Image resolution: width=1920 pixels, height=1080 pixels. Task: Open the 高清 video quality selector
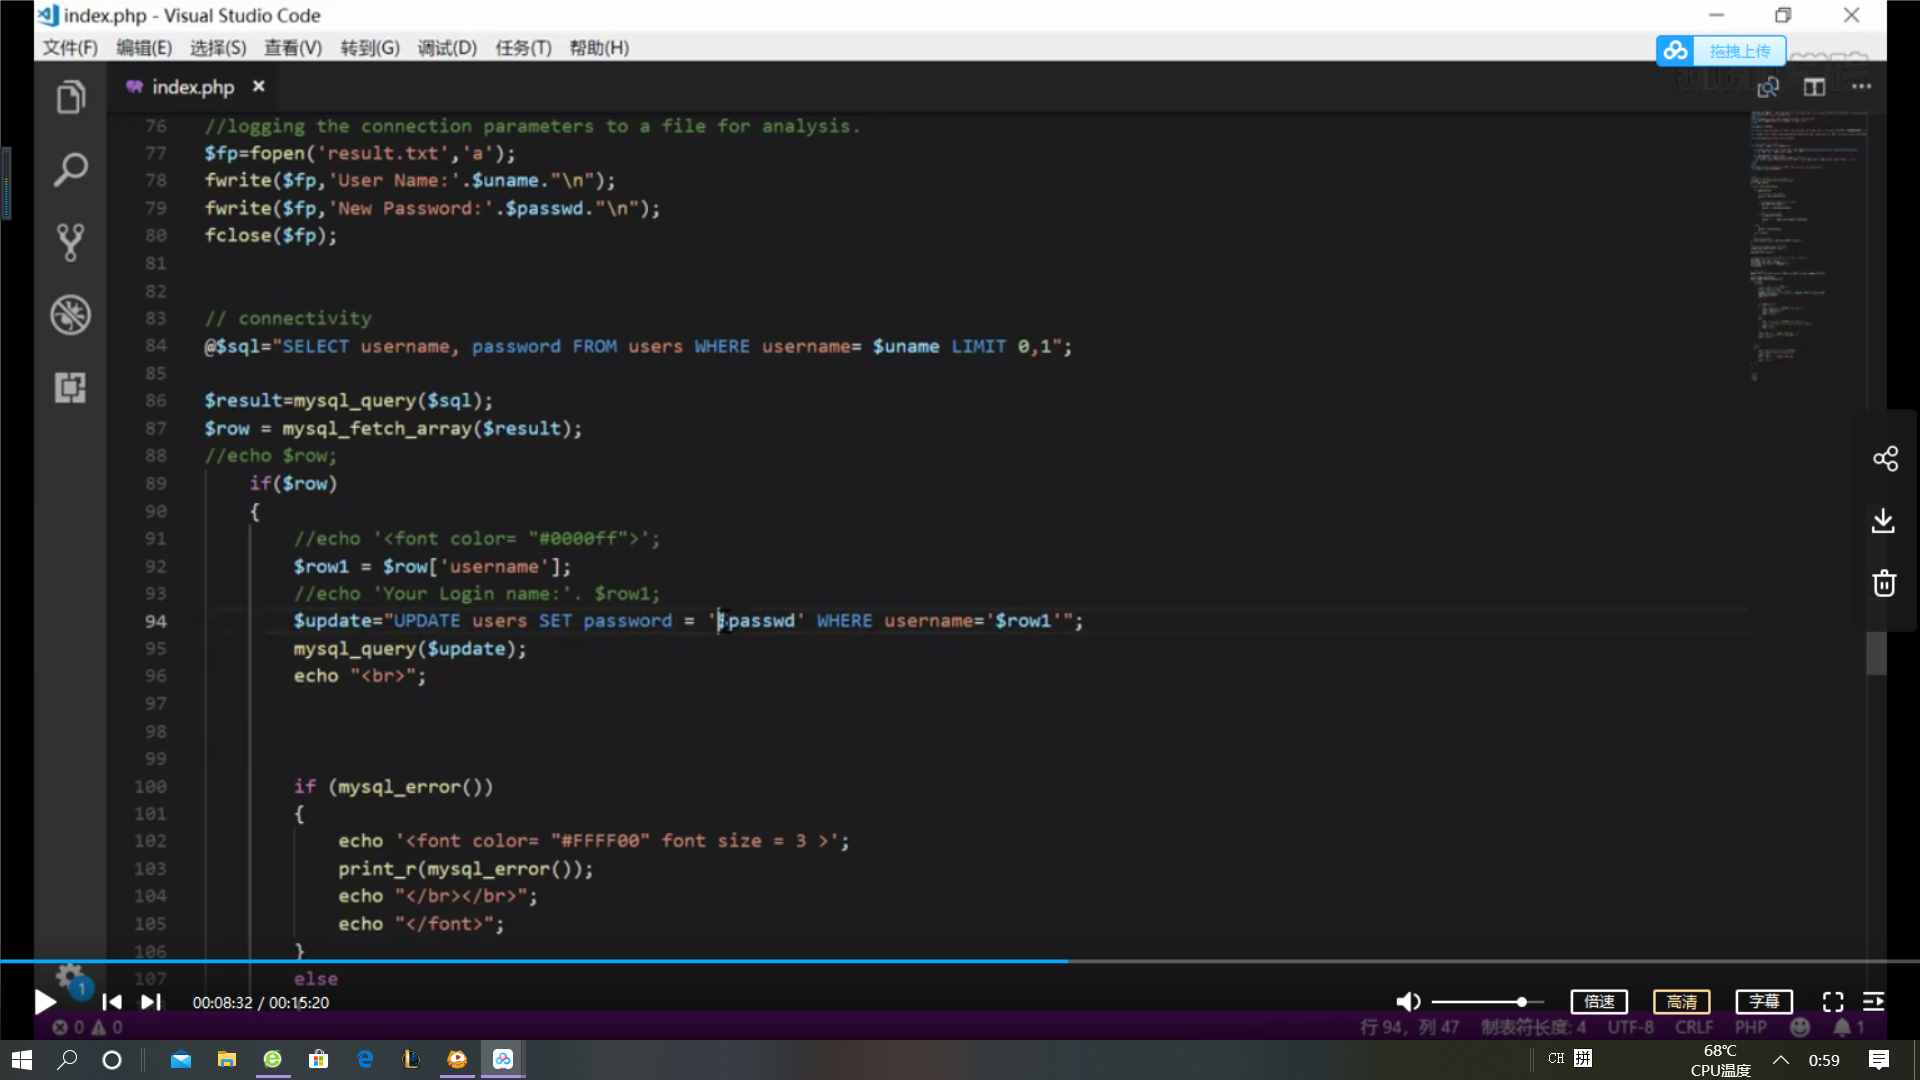click(1682, 1002)
